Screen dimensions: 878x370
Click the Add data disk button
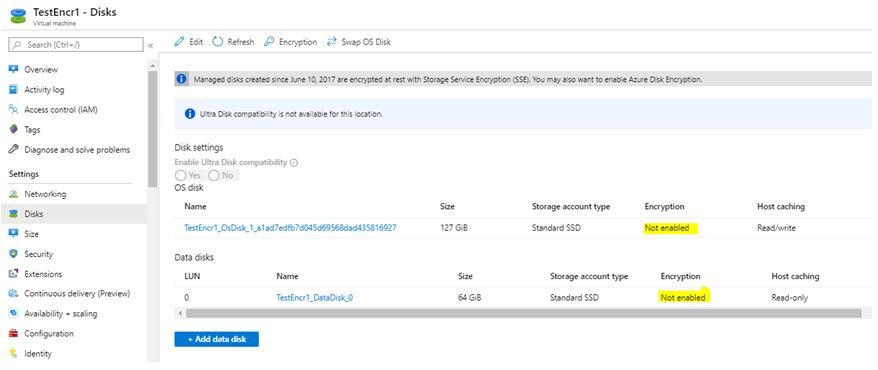tap(217, 339)
